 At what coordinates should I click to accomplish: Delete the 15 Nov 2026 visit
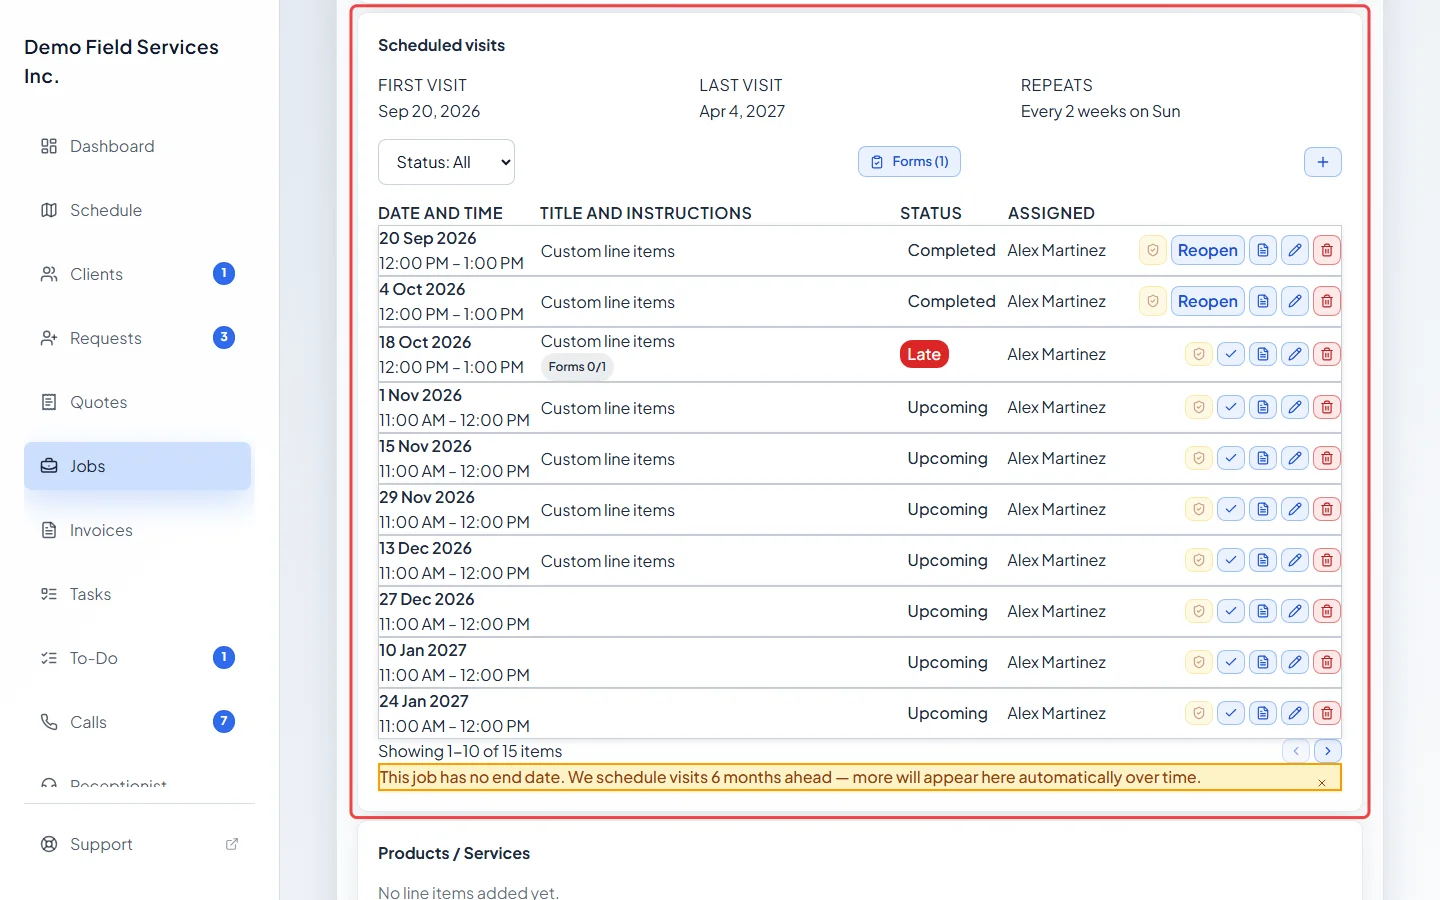point(1327,458)
